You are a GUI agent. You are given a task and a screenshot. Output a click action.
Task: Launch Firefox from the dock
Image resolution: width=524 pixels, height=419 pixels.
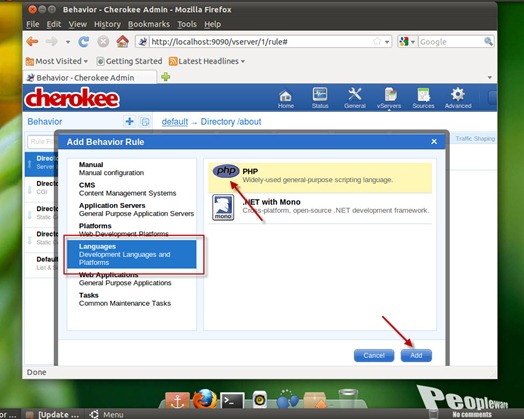tap(205, 399)
